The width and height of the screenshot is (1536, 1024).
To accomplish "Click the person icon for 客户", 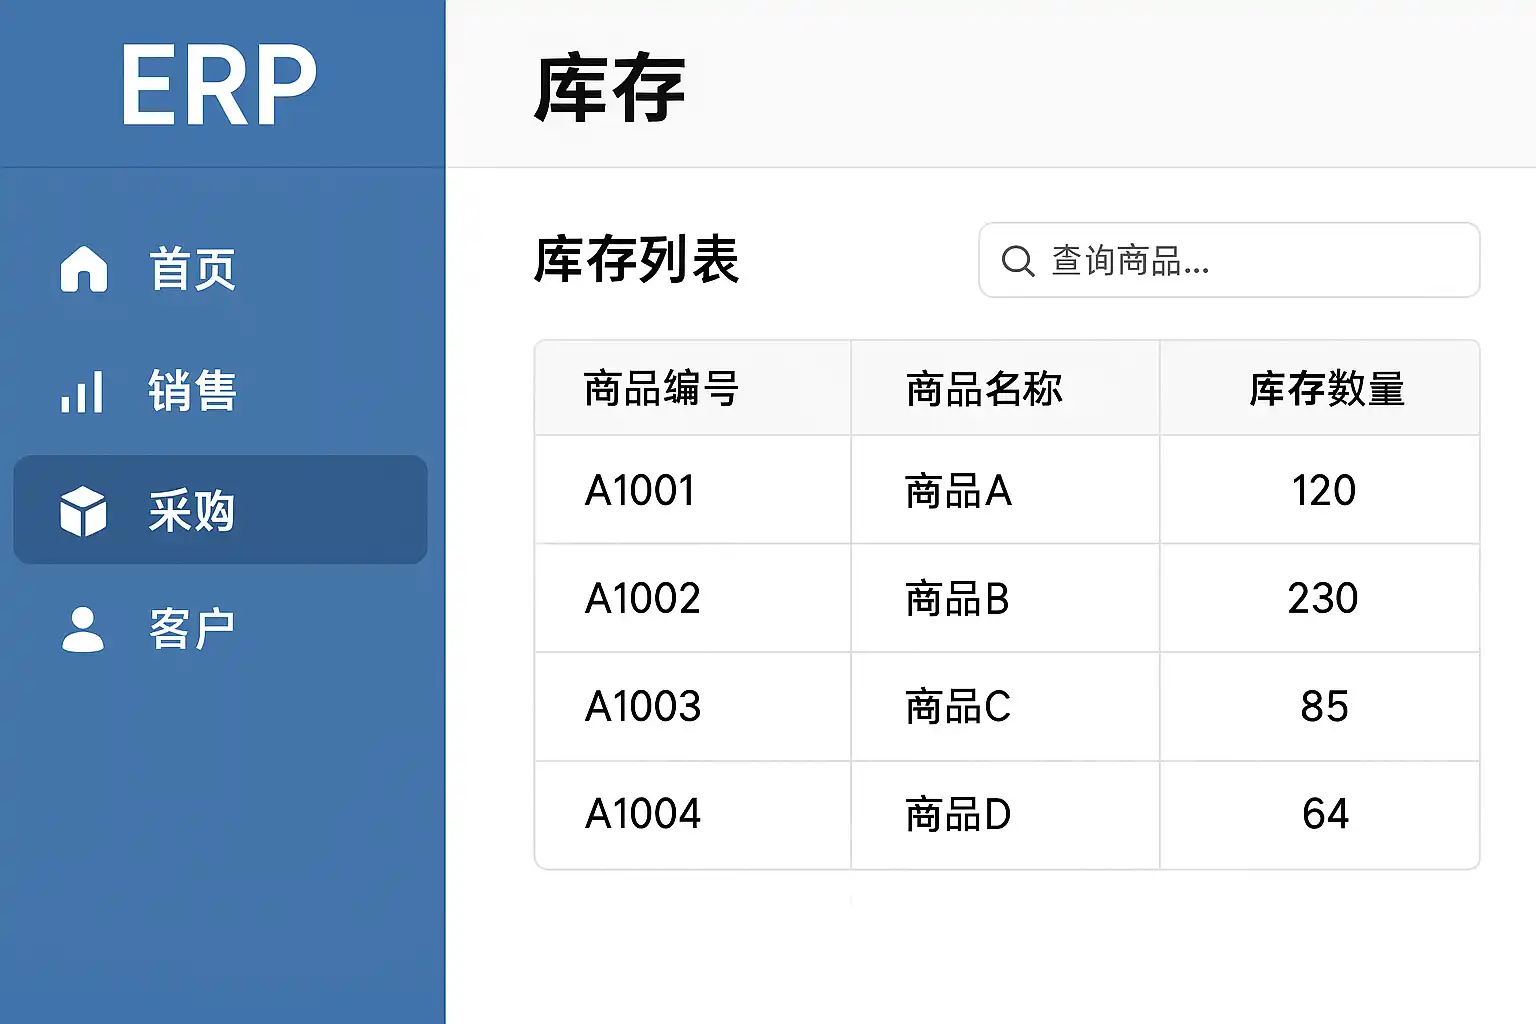I will [83, 630].
